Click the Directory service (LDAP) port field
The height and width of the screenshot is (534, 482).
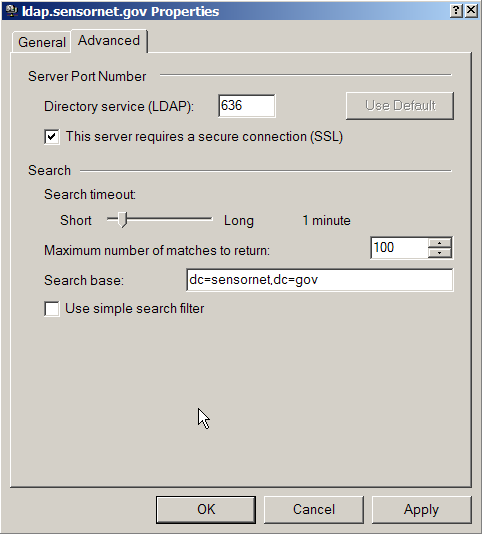247,106
